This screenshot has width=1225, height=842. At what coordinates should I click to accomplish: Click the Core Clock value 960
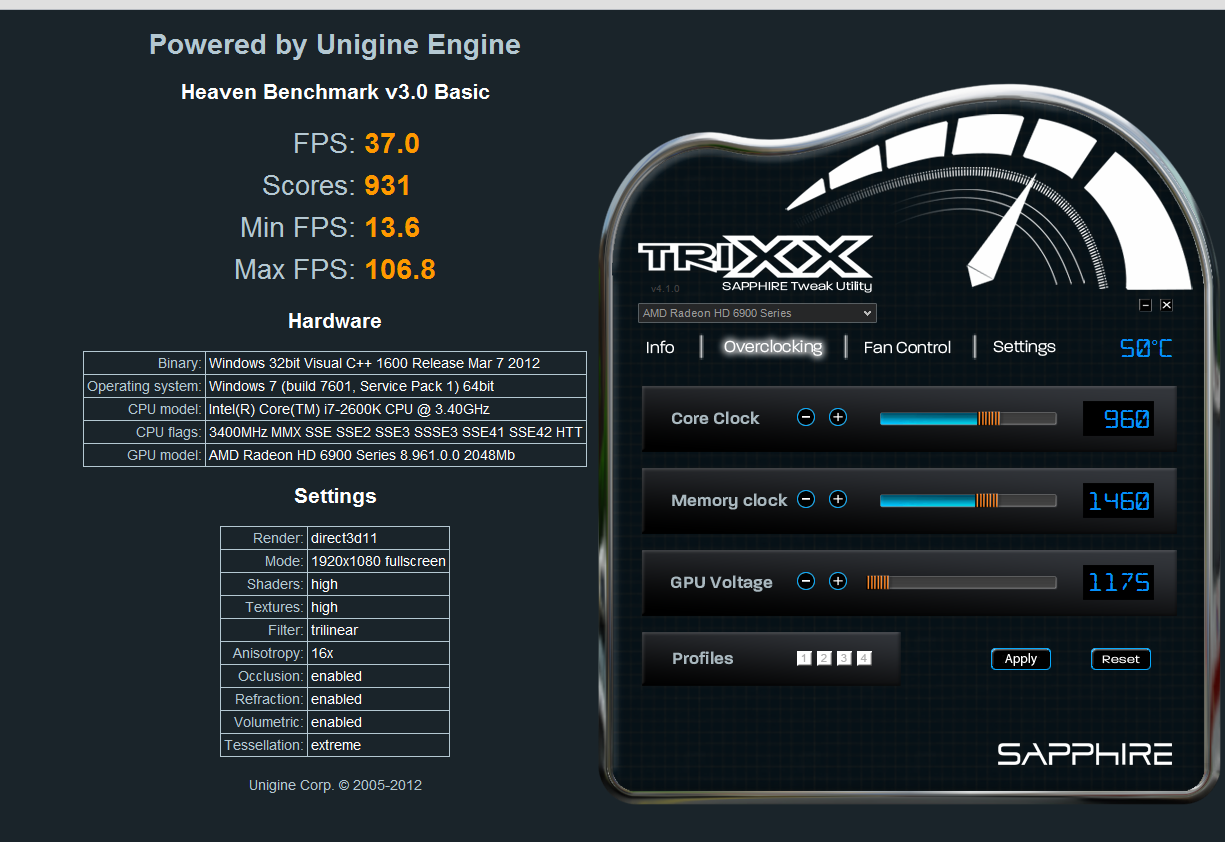[x=1118, y=419]
